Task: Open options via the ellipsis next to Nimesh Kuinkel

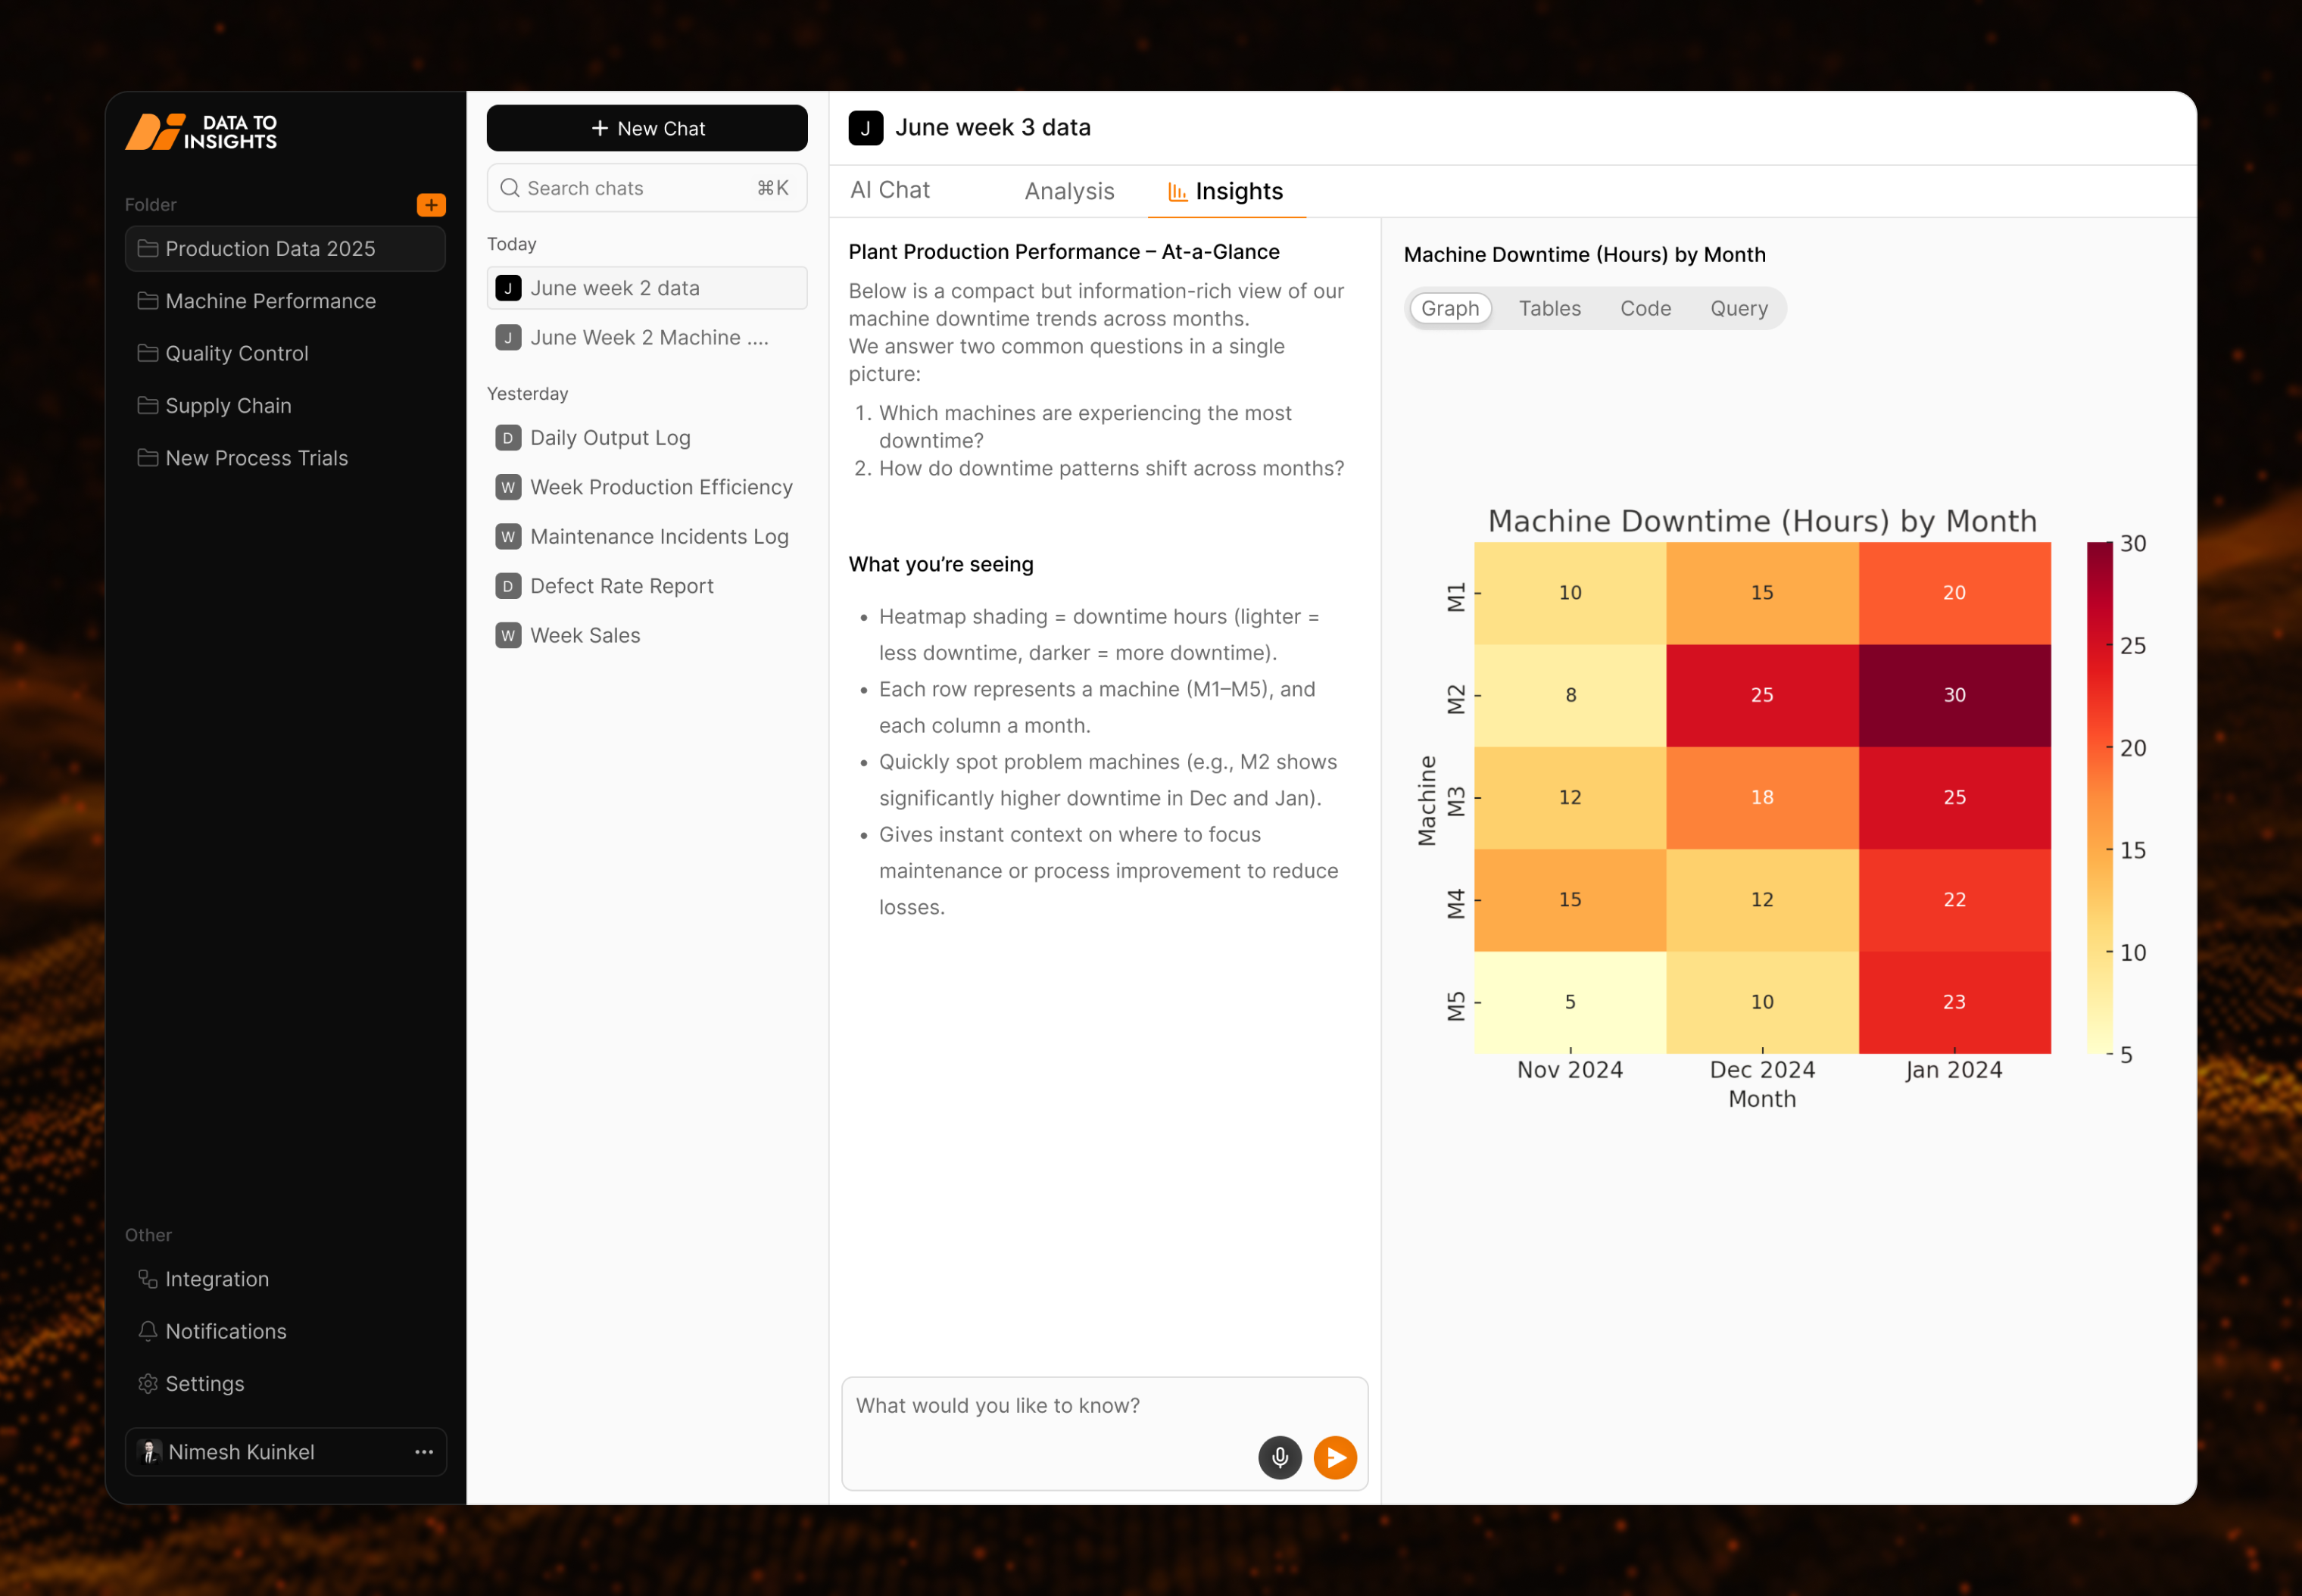Action: click(x=424, y=1452)
